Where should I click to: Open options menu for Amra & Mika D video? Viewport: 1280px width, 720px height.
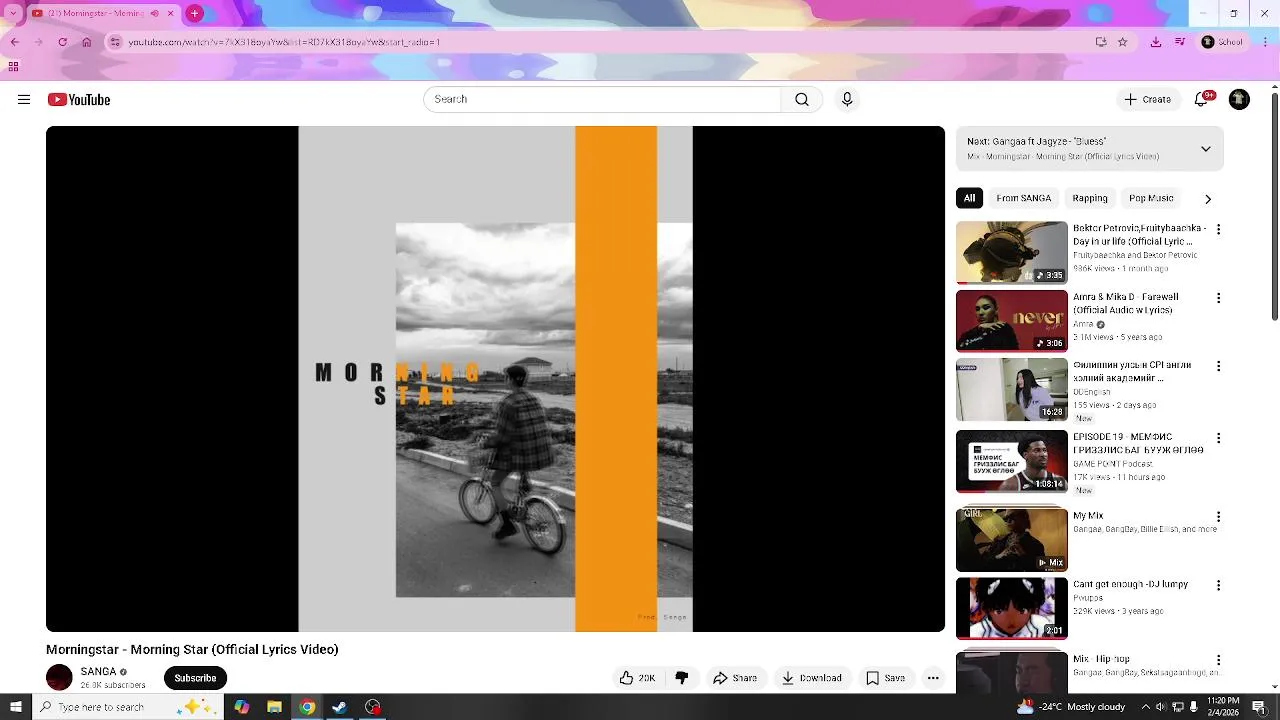pos(1218,298)
